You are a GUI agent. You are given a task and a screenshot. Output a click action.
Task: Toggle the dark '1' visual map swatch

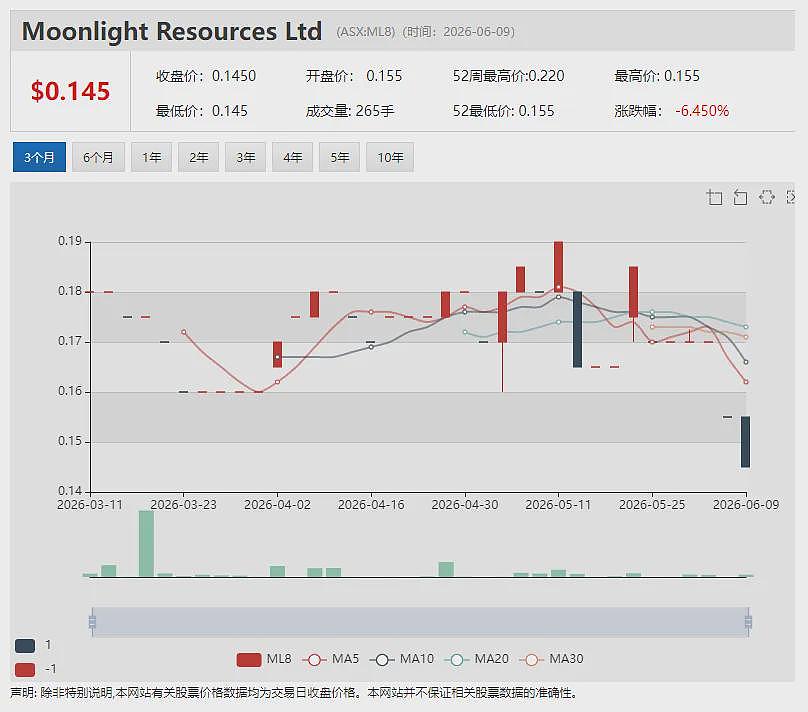pyautogui.click(x=25, y=646)
